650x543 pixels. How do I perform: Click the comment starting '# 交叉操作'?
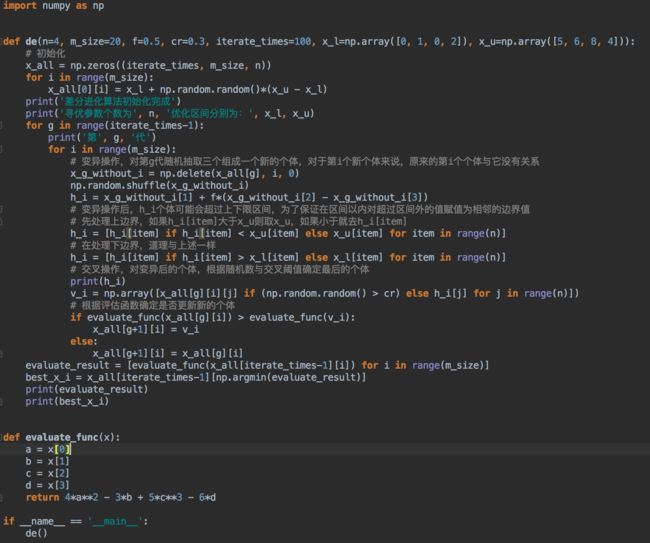(220, 270)
